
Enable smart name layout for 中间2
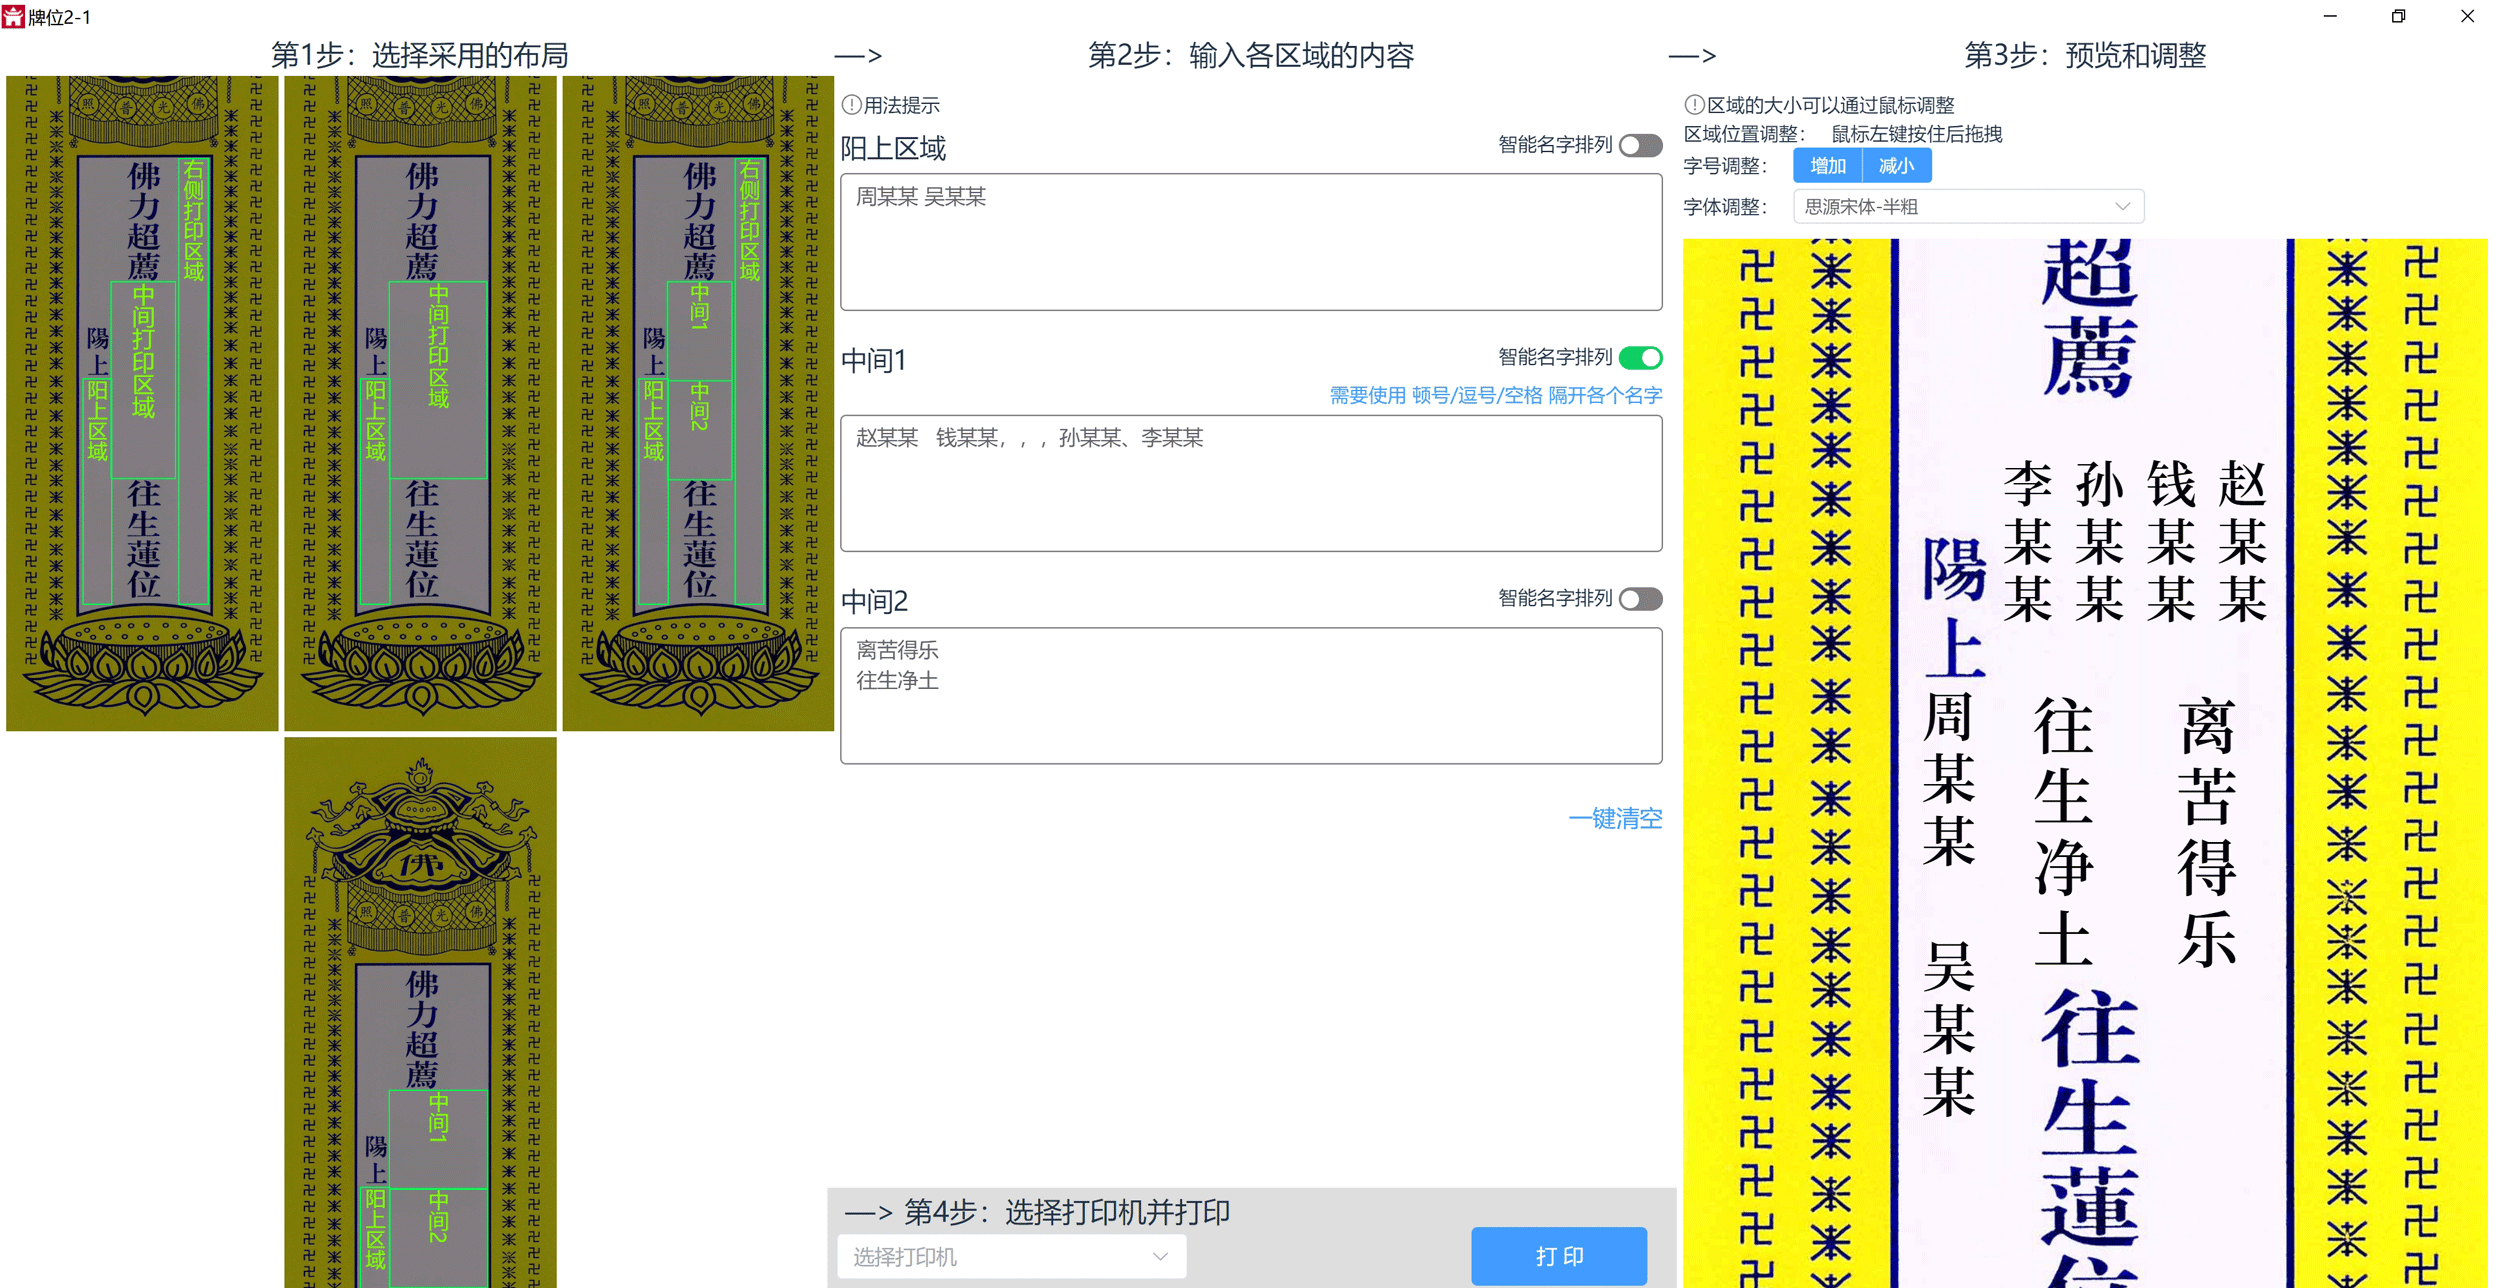(x=1640, y=599)
